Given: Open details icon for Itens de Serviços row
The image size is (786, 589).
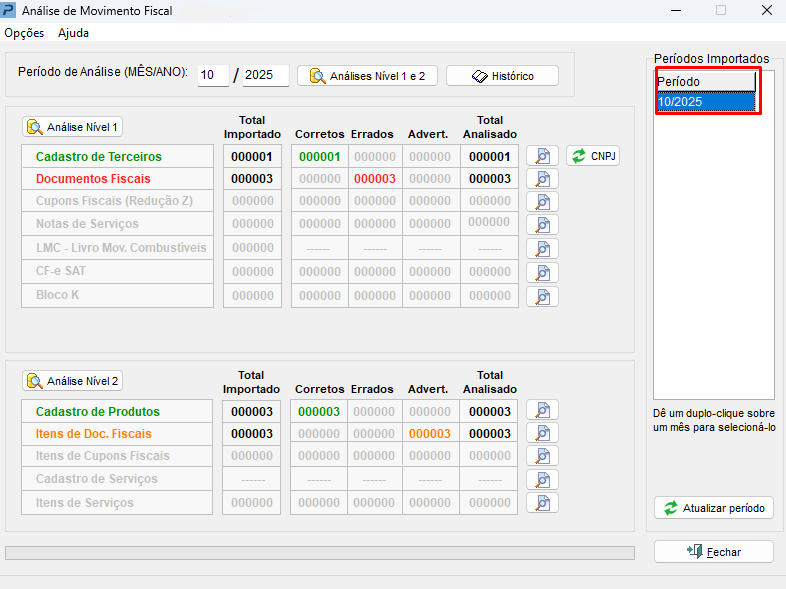Looking at the screenshot, I should (542, 503).
